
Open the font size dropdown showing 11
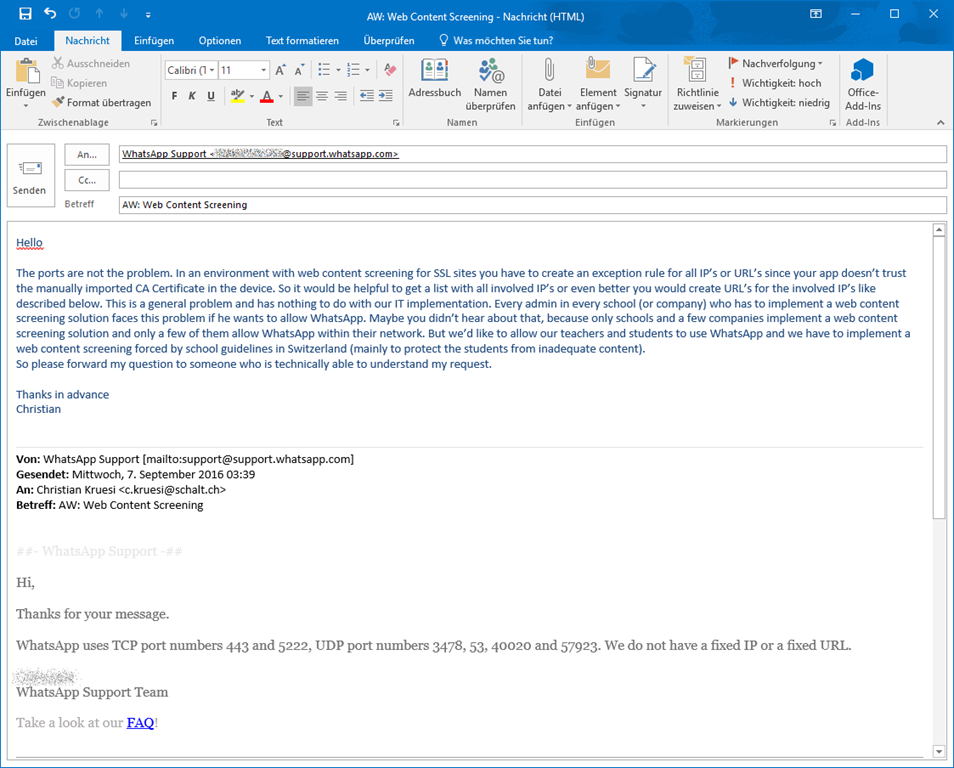pos(264,70)
